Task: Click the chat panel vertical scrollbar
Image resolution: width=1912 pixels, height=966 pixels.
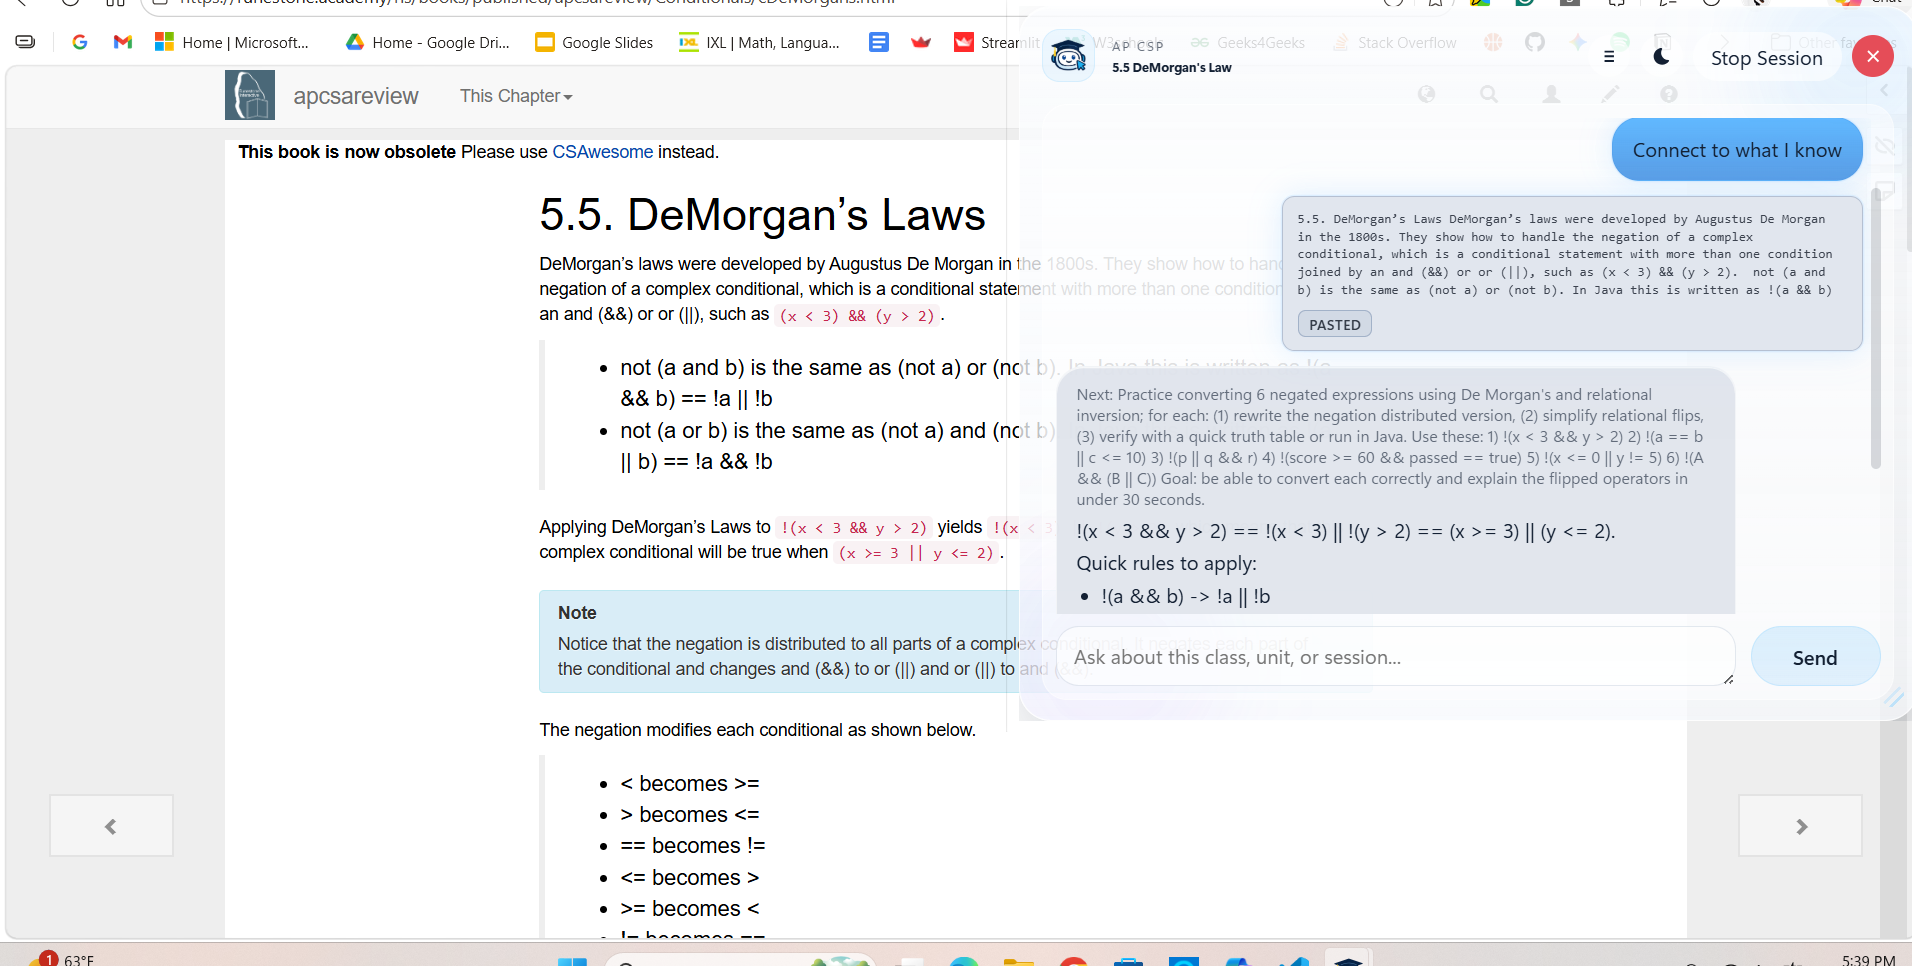Action: pos(1875,330)
